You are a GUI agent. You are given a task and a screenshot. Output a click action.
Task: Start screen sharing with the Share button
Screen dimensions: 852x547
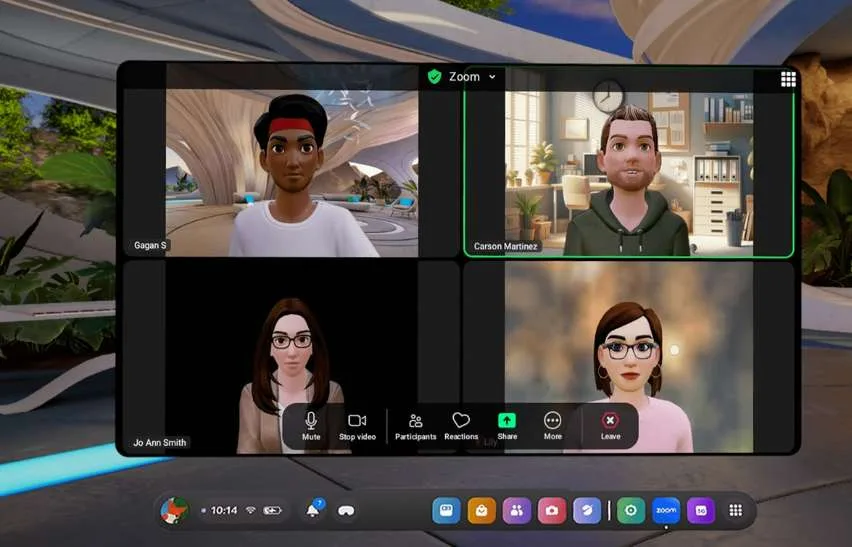(x=507, y=426)
